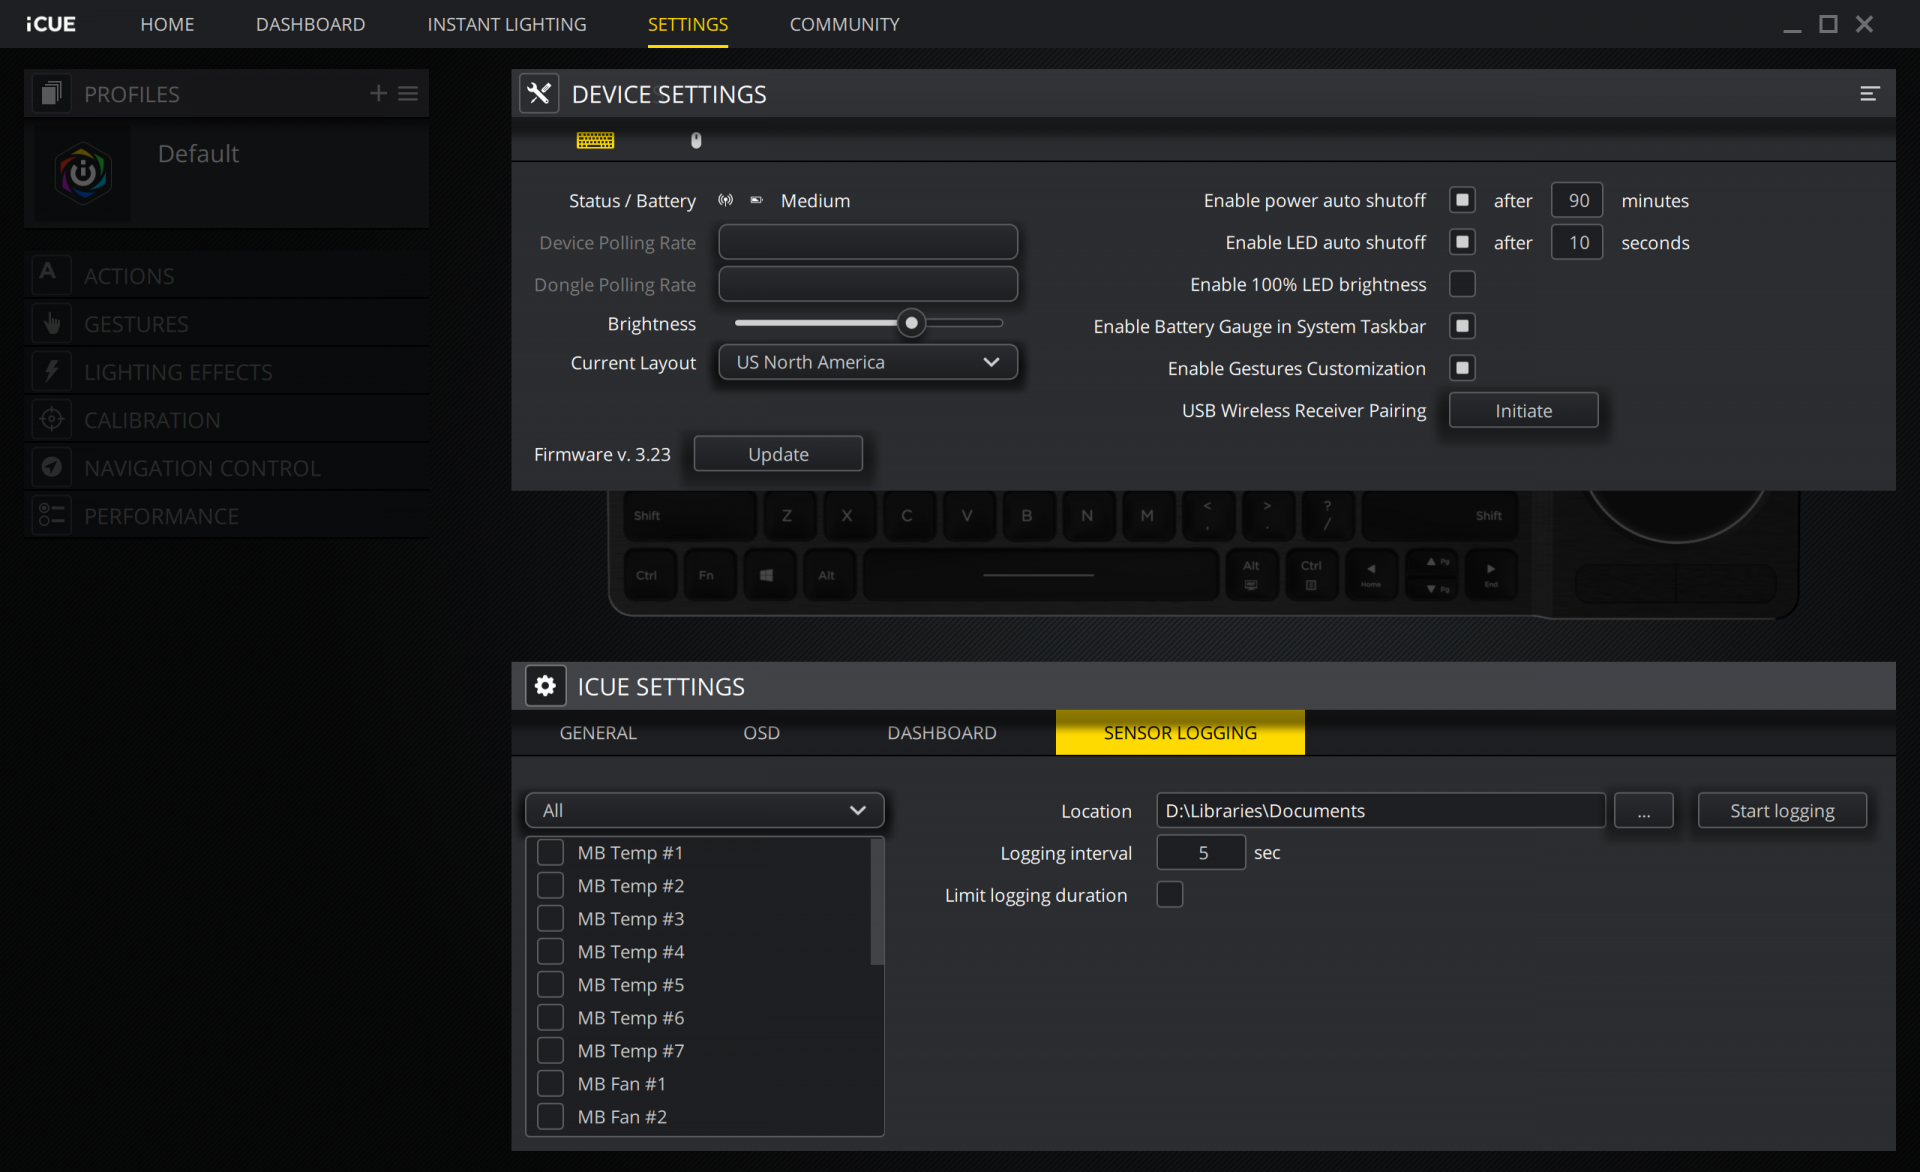The width and height of the screenshot is (1920, 1172).
Task: Switch to the OSD settings tab
Action: pyautogui.click(x=761, y=733)
